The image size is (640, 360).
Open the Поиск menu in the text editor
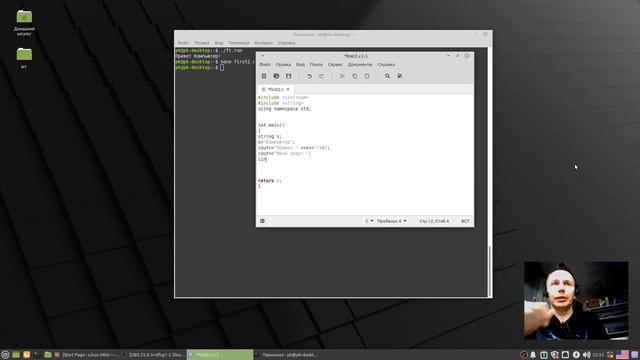point(316,64)
